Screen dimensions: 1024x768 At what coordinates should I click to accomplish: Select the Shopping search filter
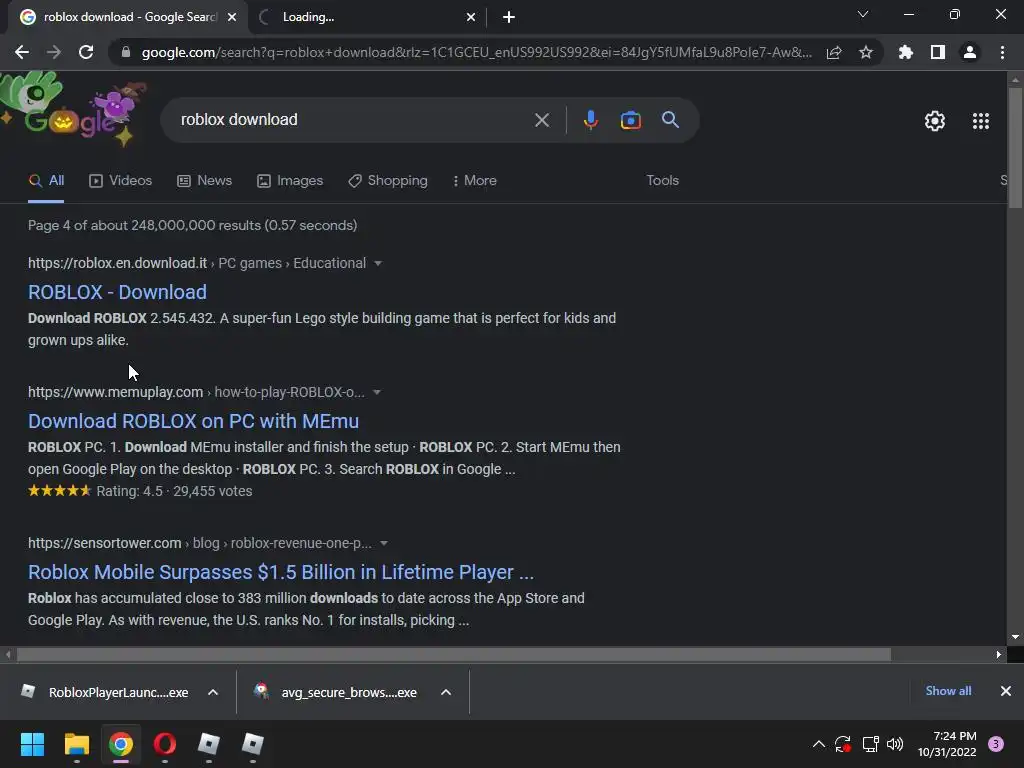pyautogui.click(x=388, y=181)
